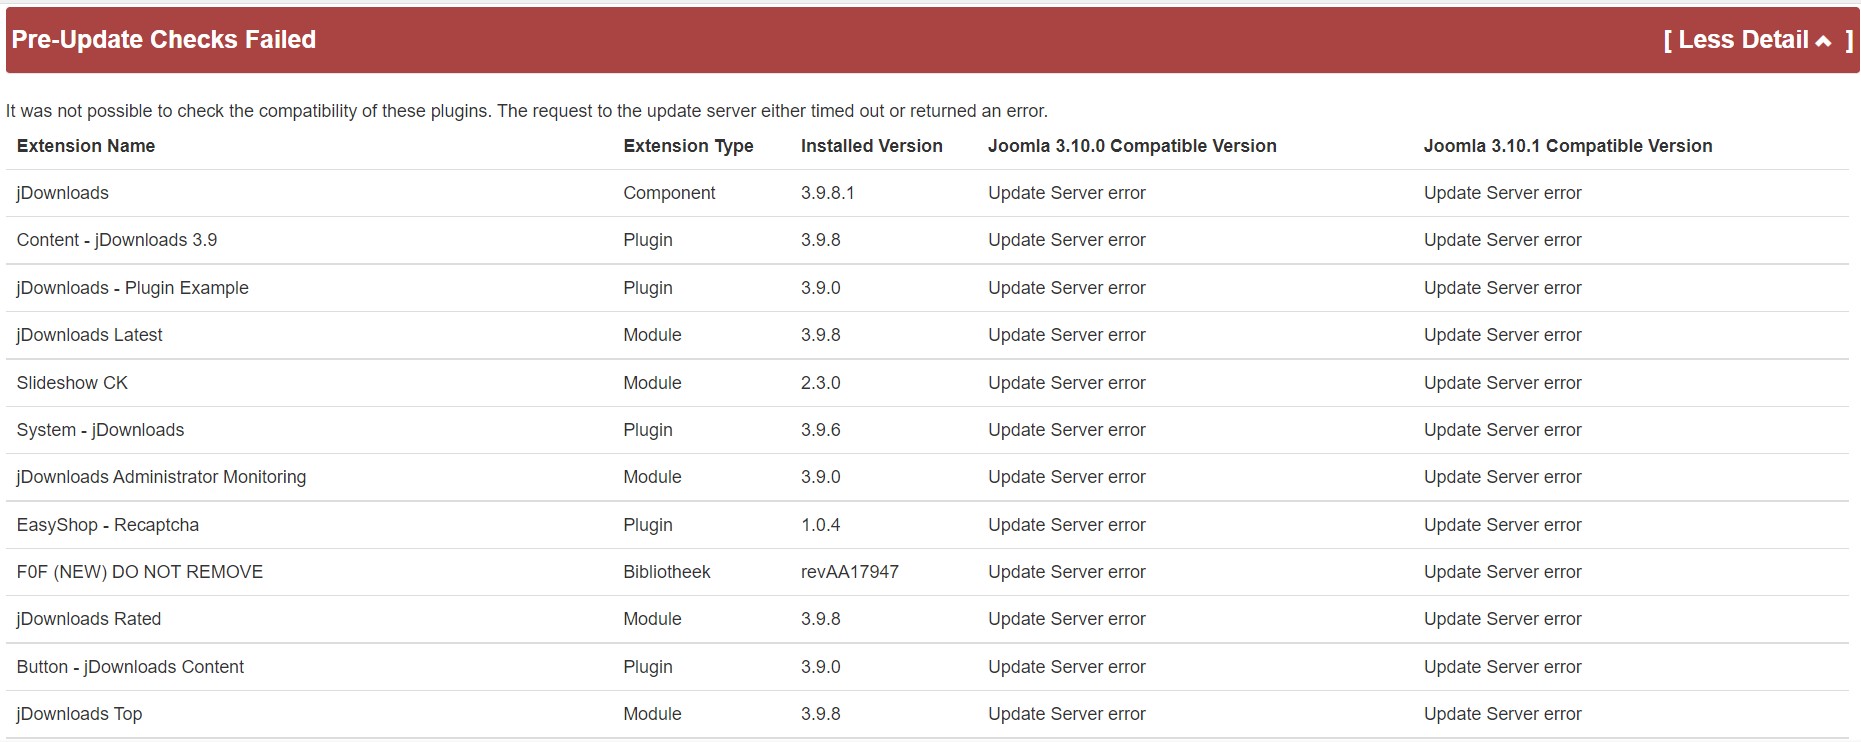This screenshot has height=742, width=1861.
Task: Select the Content - jDownloads 3.9 name
Action: pyautogui.click(x=117, y=240)
